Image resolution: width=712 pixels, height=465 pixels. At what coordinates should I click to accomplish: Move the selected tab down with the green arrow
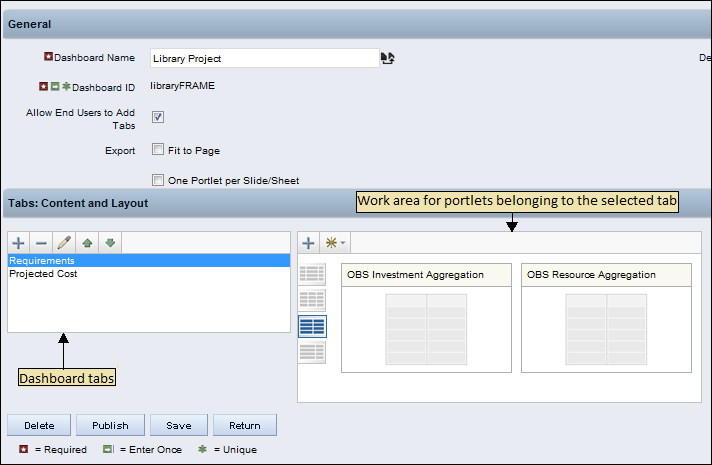click(x=110, y=243)
